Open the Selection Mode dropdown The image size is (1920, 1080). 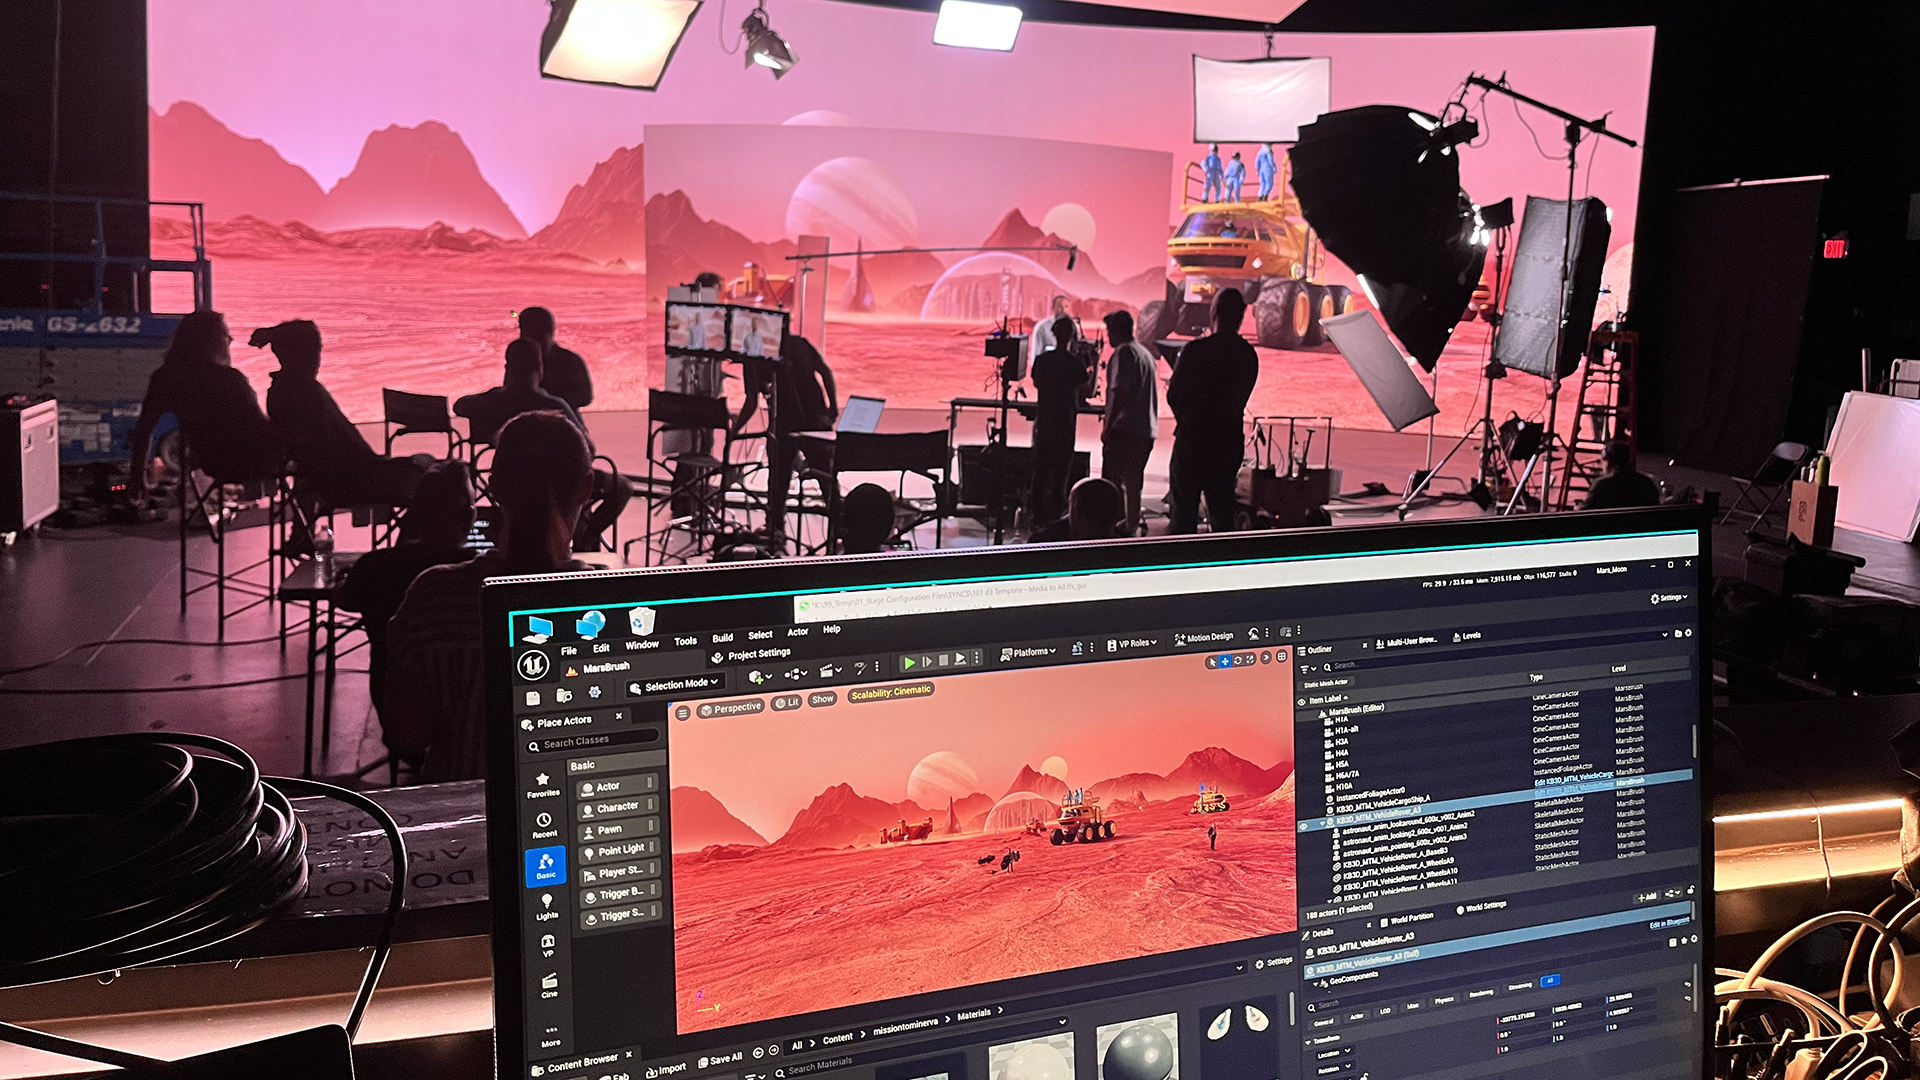click(675, 686)
